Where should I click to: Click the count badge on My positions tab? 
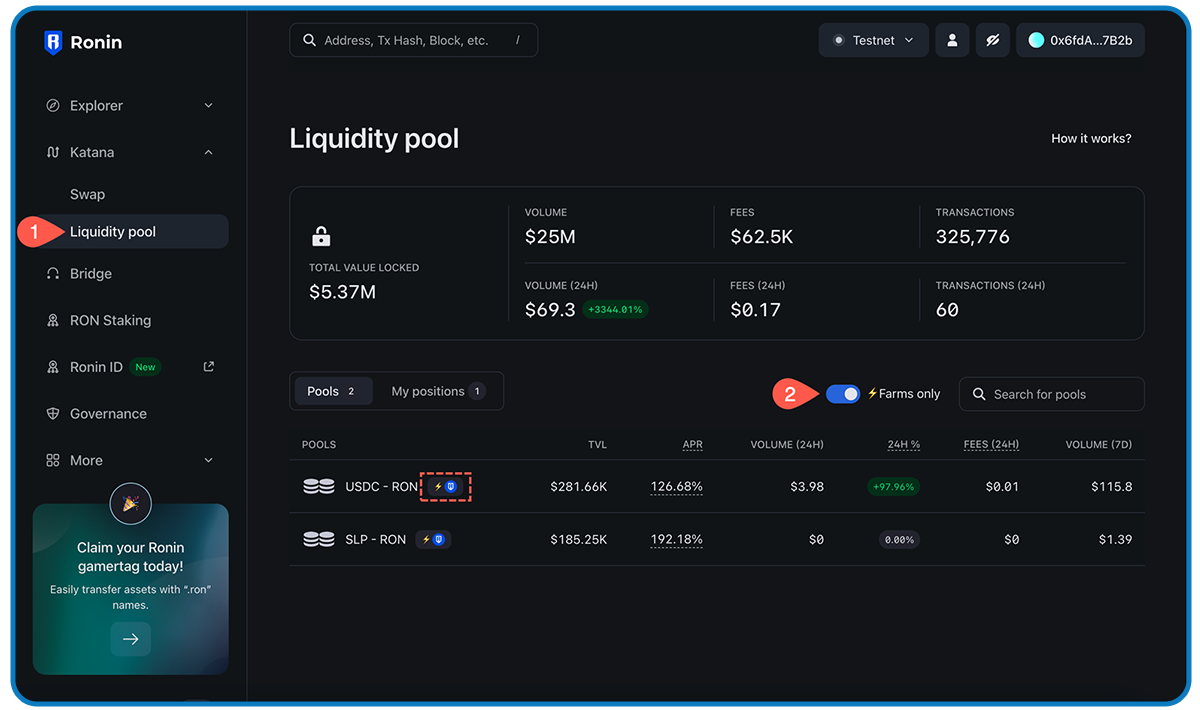coord(477,391)
